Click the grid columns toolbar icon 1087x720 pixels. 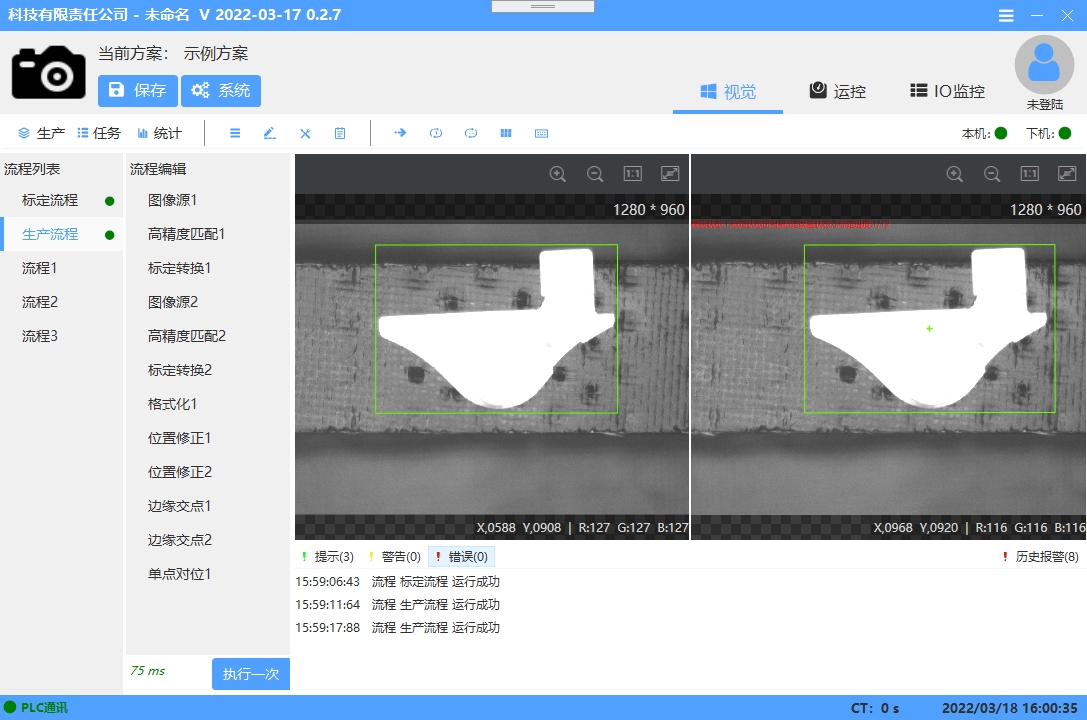(x=506, y=133)
